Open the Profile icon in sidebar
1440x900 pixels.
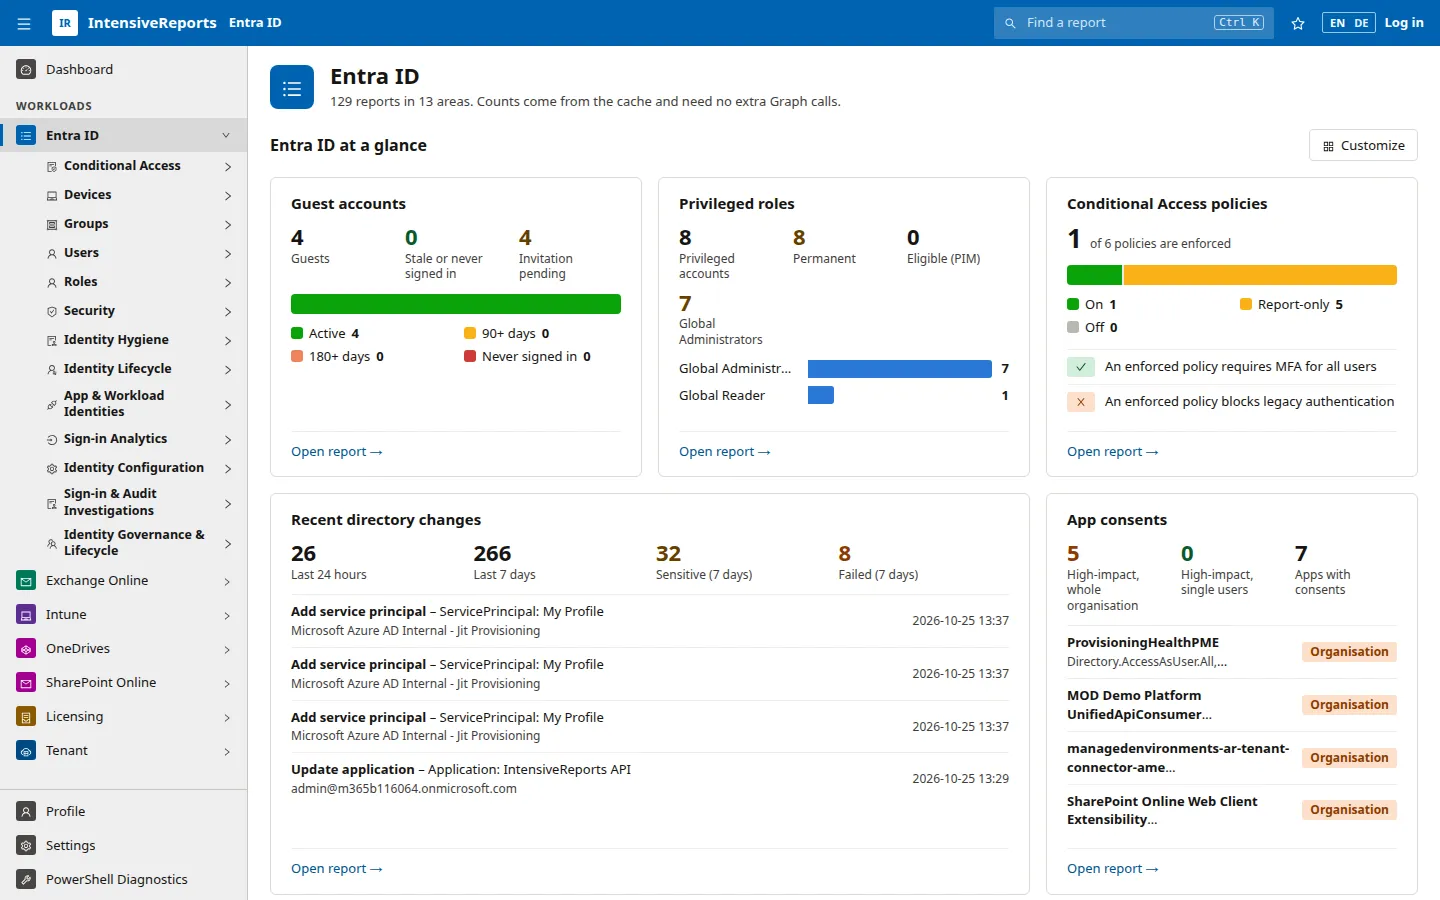[x=26, y=812]
